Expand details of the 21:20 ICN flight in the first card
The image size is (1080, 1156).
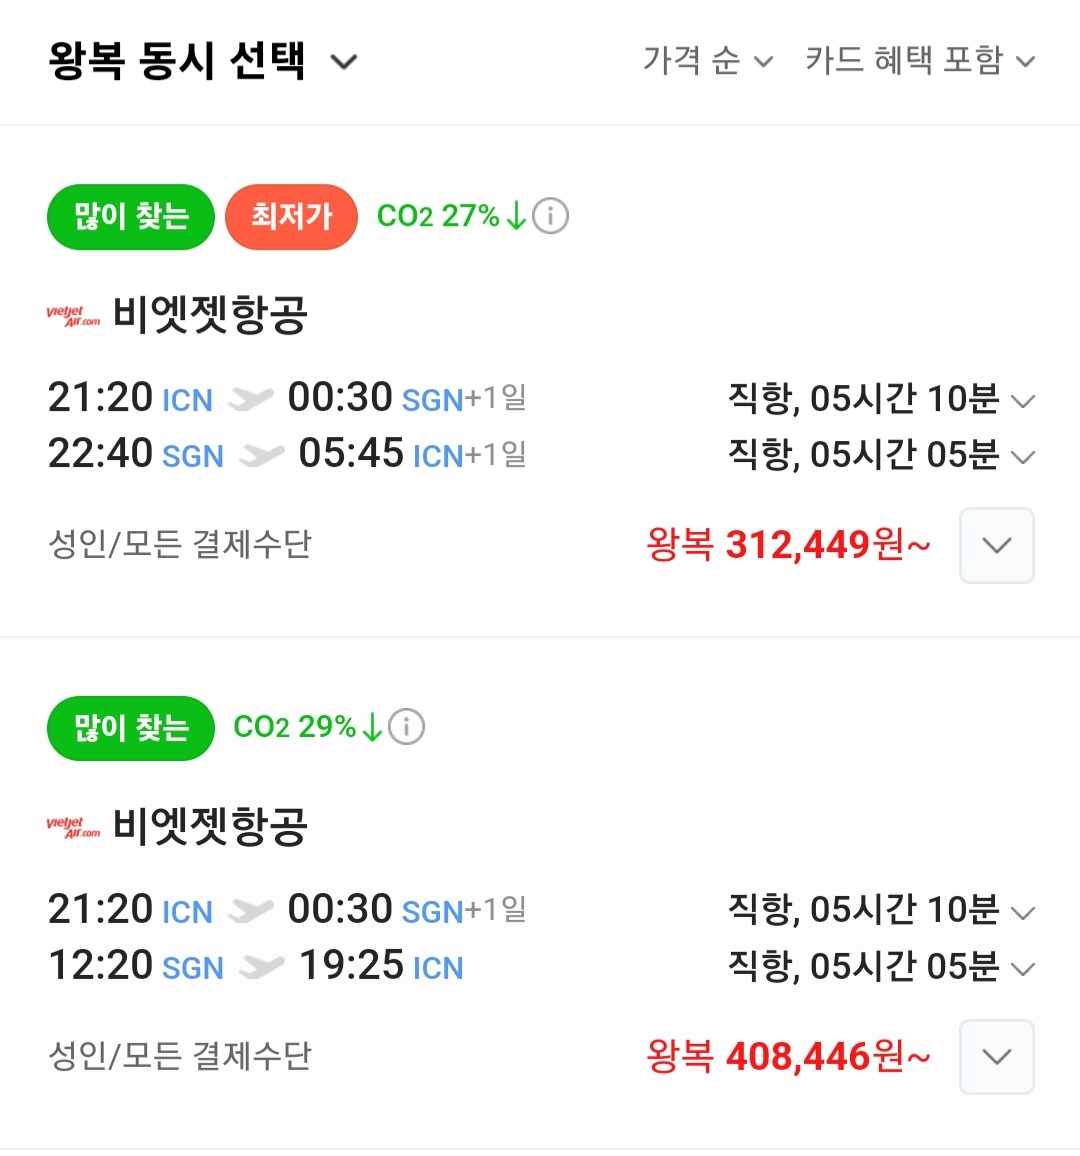(1022, 401)
